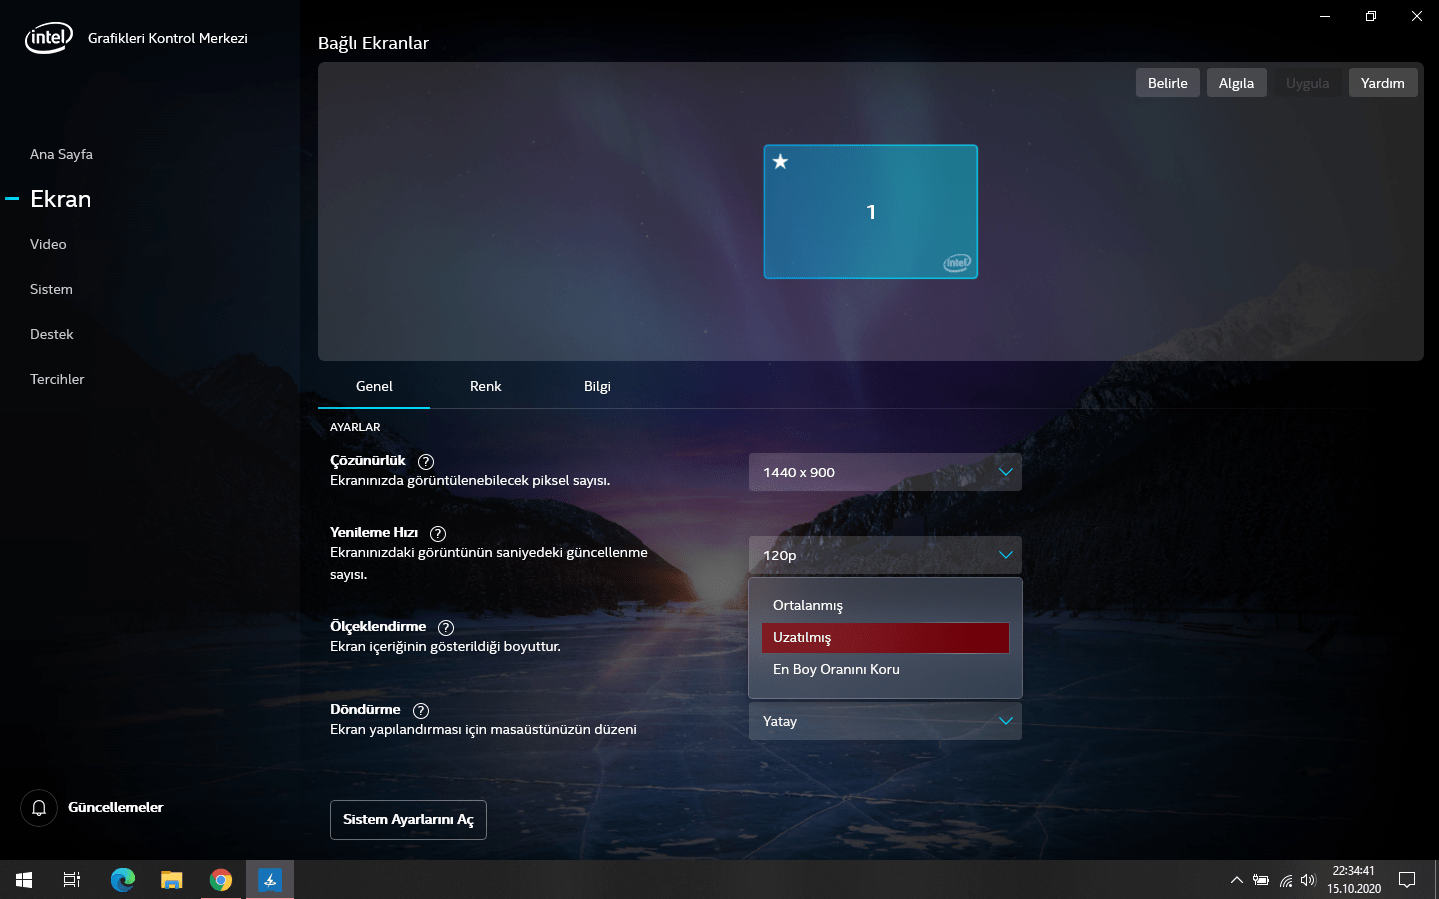Select Ekran in the sidebar
This screenshot has width=1439, height=899.
[60, 199]
